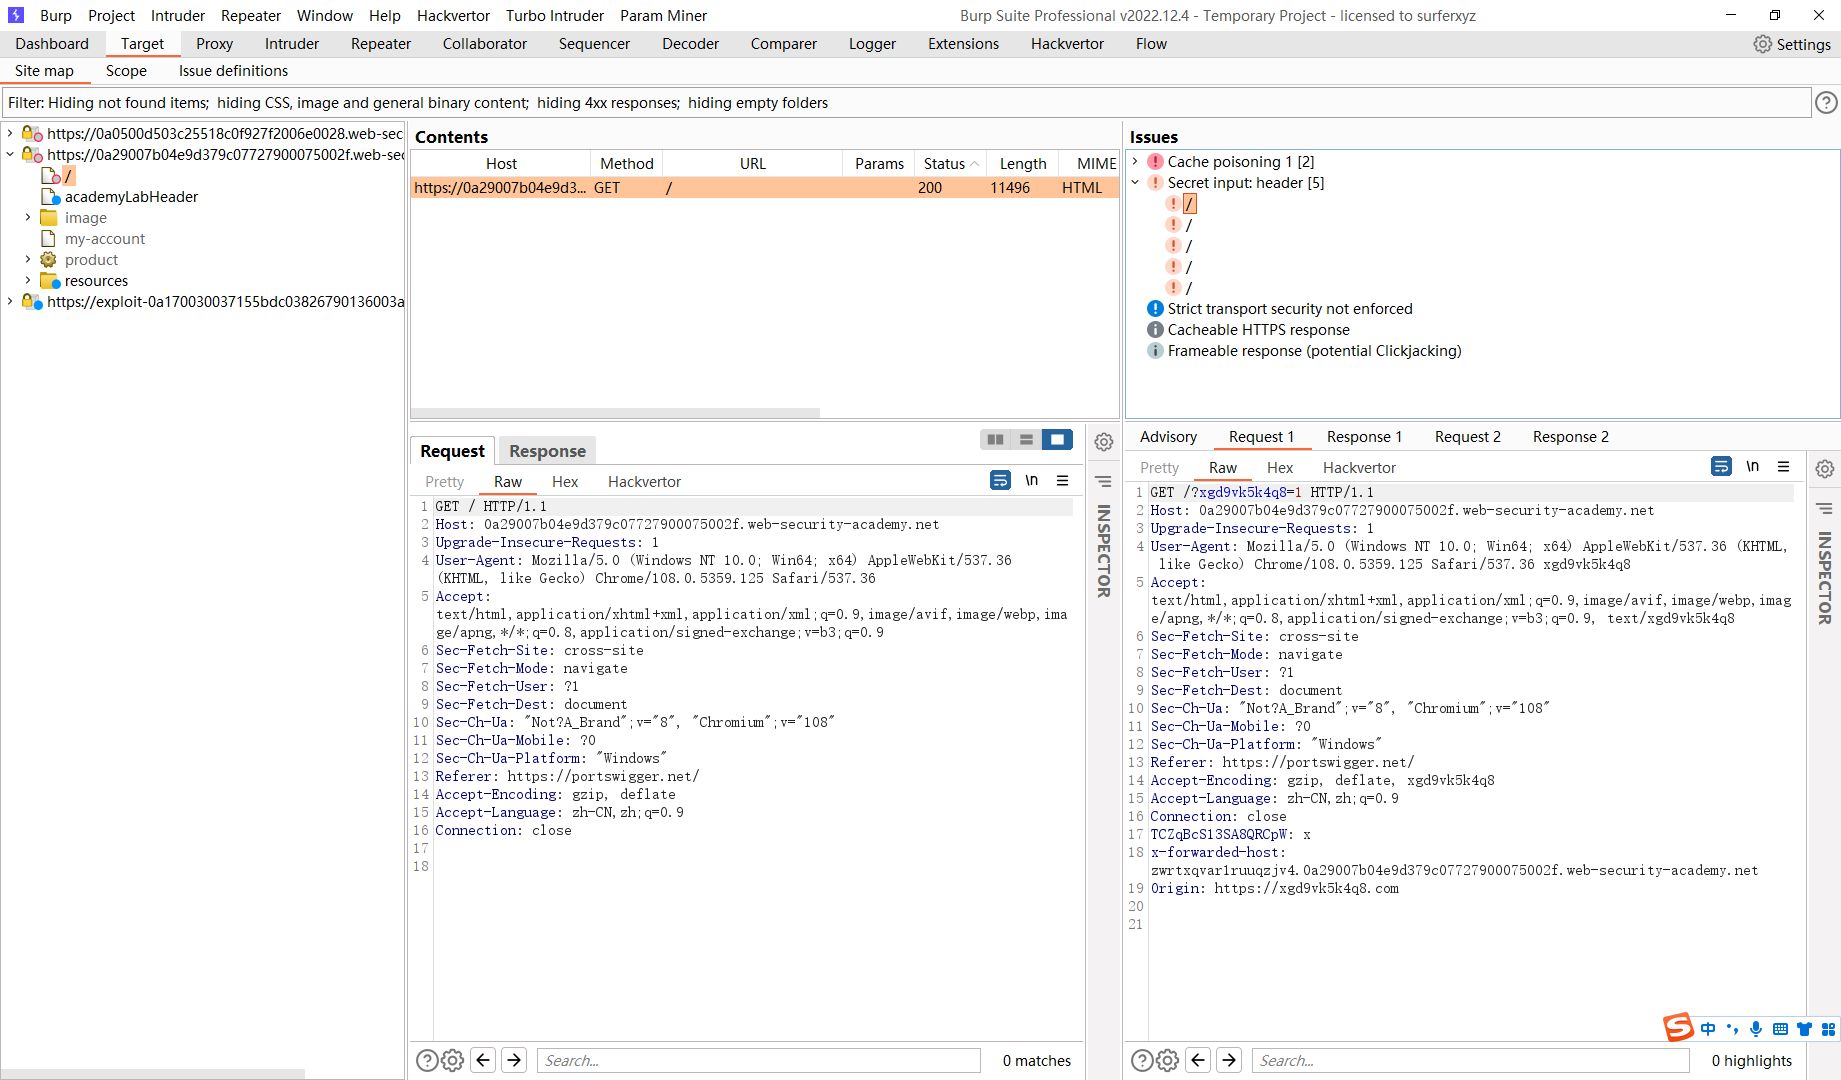Click the Burp Suite logo icon in the title bar

(16, 15)
